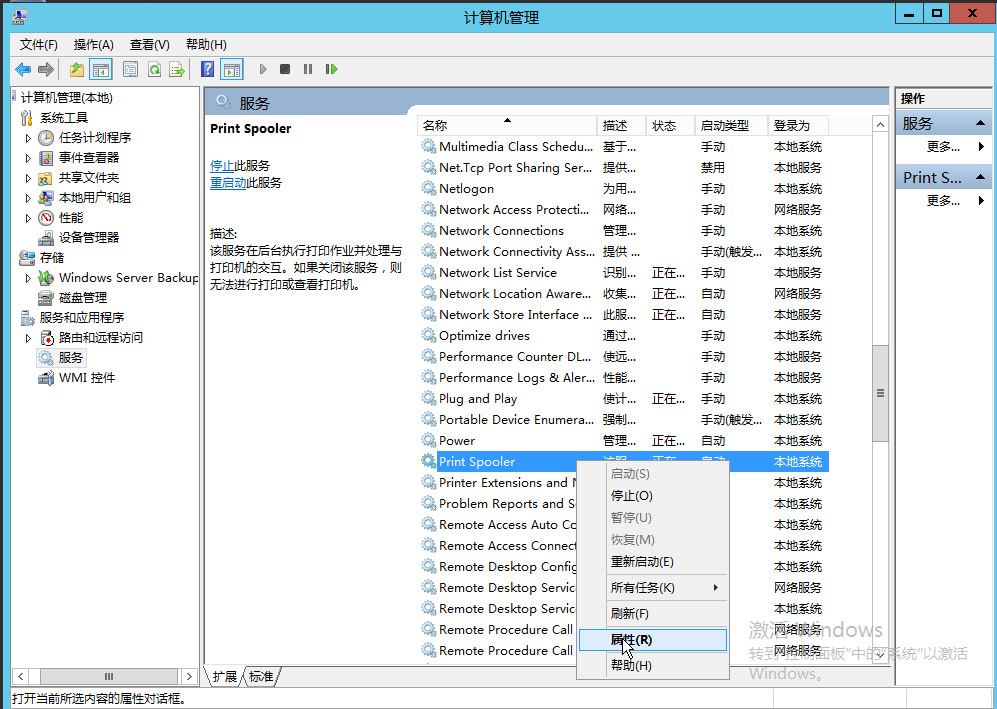The image size is (997, 709).
Task: Expand the 路由和远程访问 tree arrow
Action: coord(28,338)
